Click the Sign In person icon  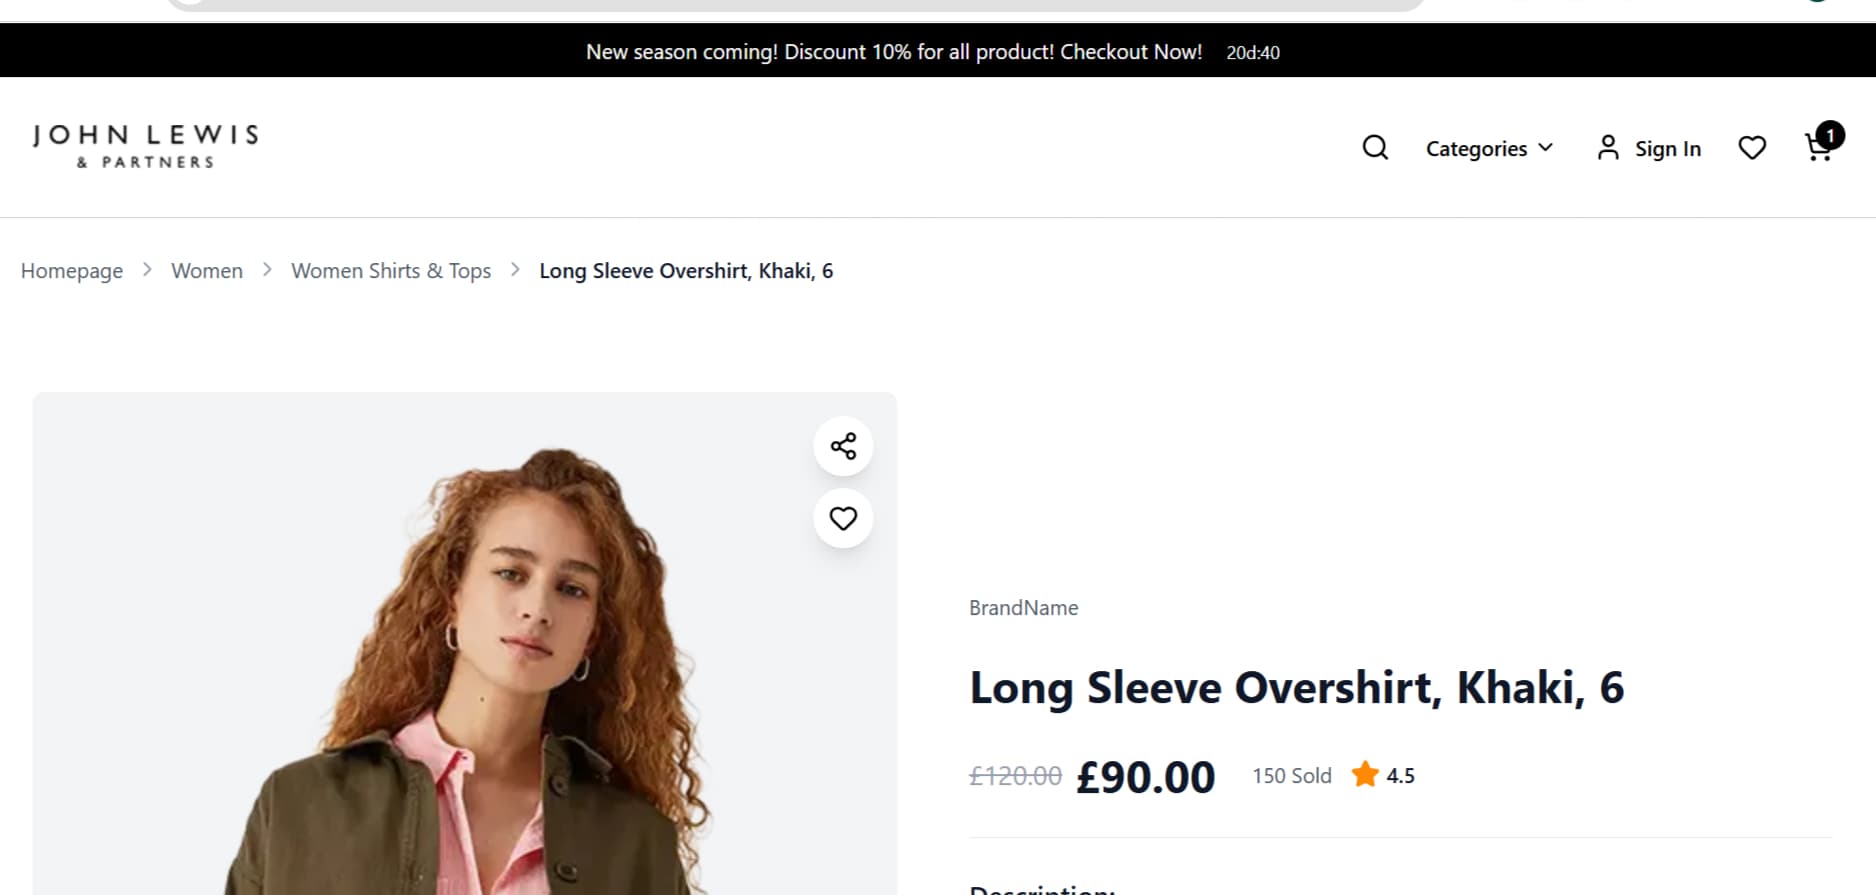(1609, 147)
